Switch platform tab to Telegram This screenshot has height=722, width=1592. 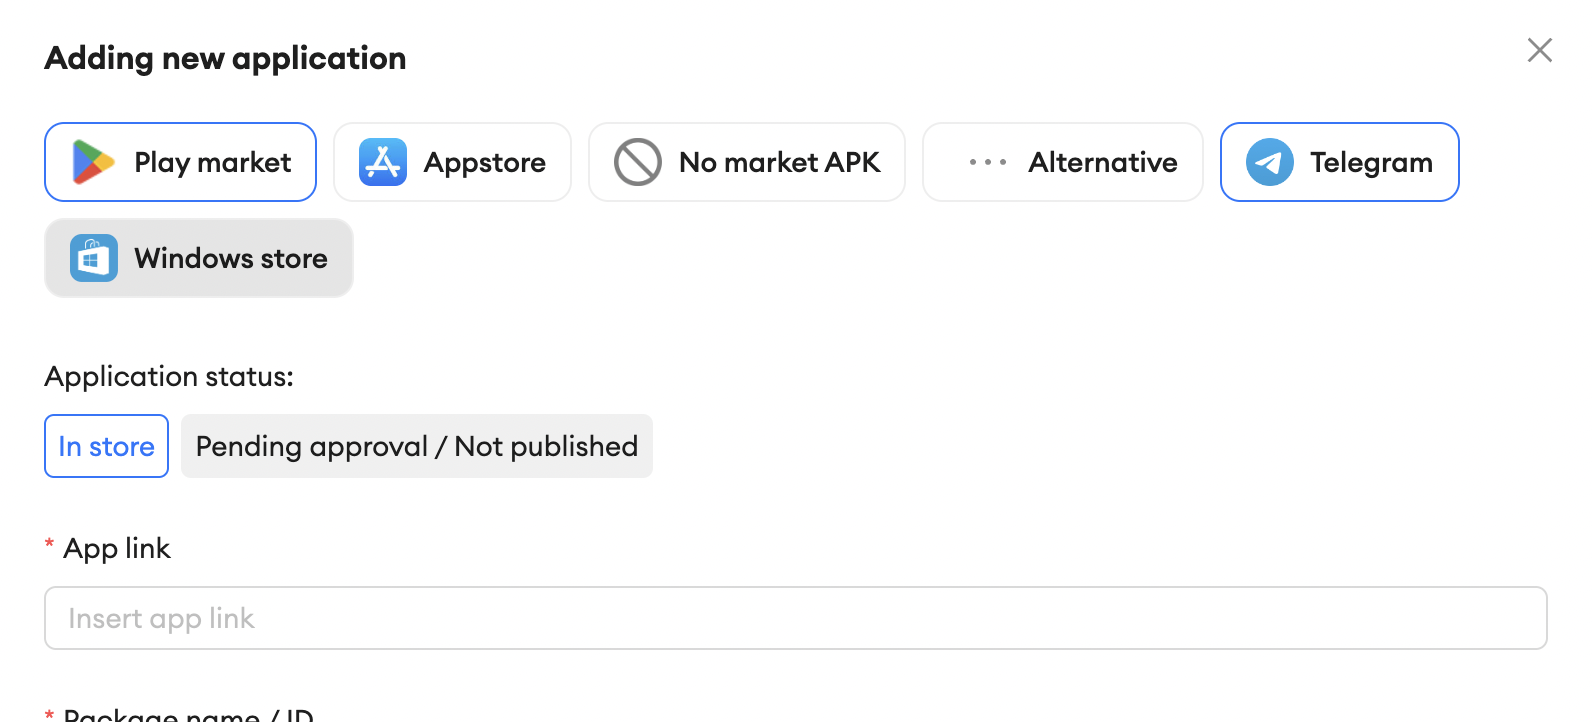[x=1339, y=161]
